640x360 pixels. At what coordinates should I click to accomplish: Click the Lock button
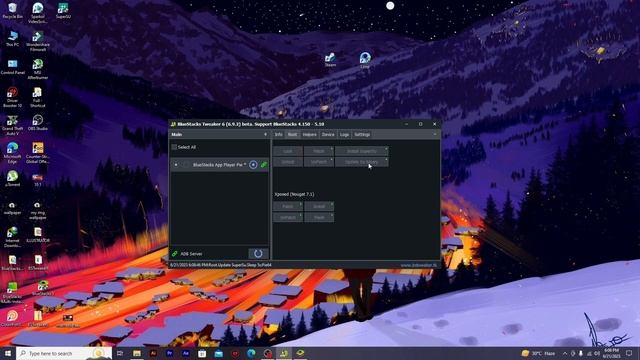click(x=288, y=151)
